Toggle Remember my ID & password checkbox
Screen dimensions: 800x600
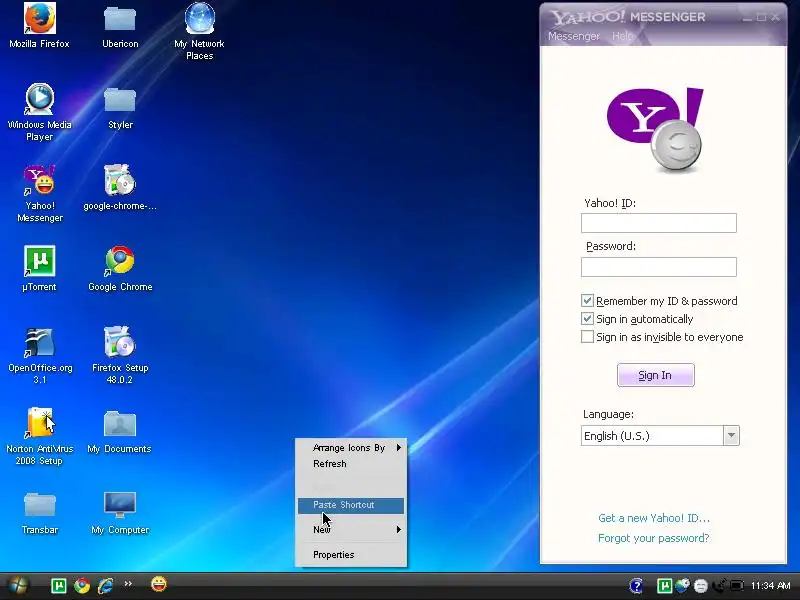[587, 301]
